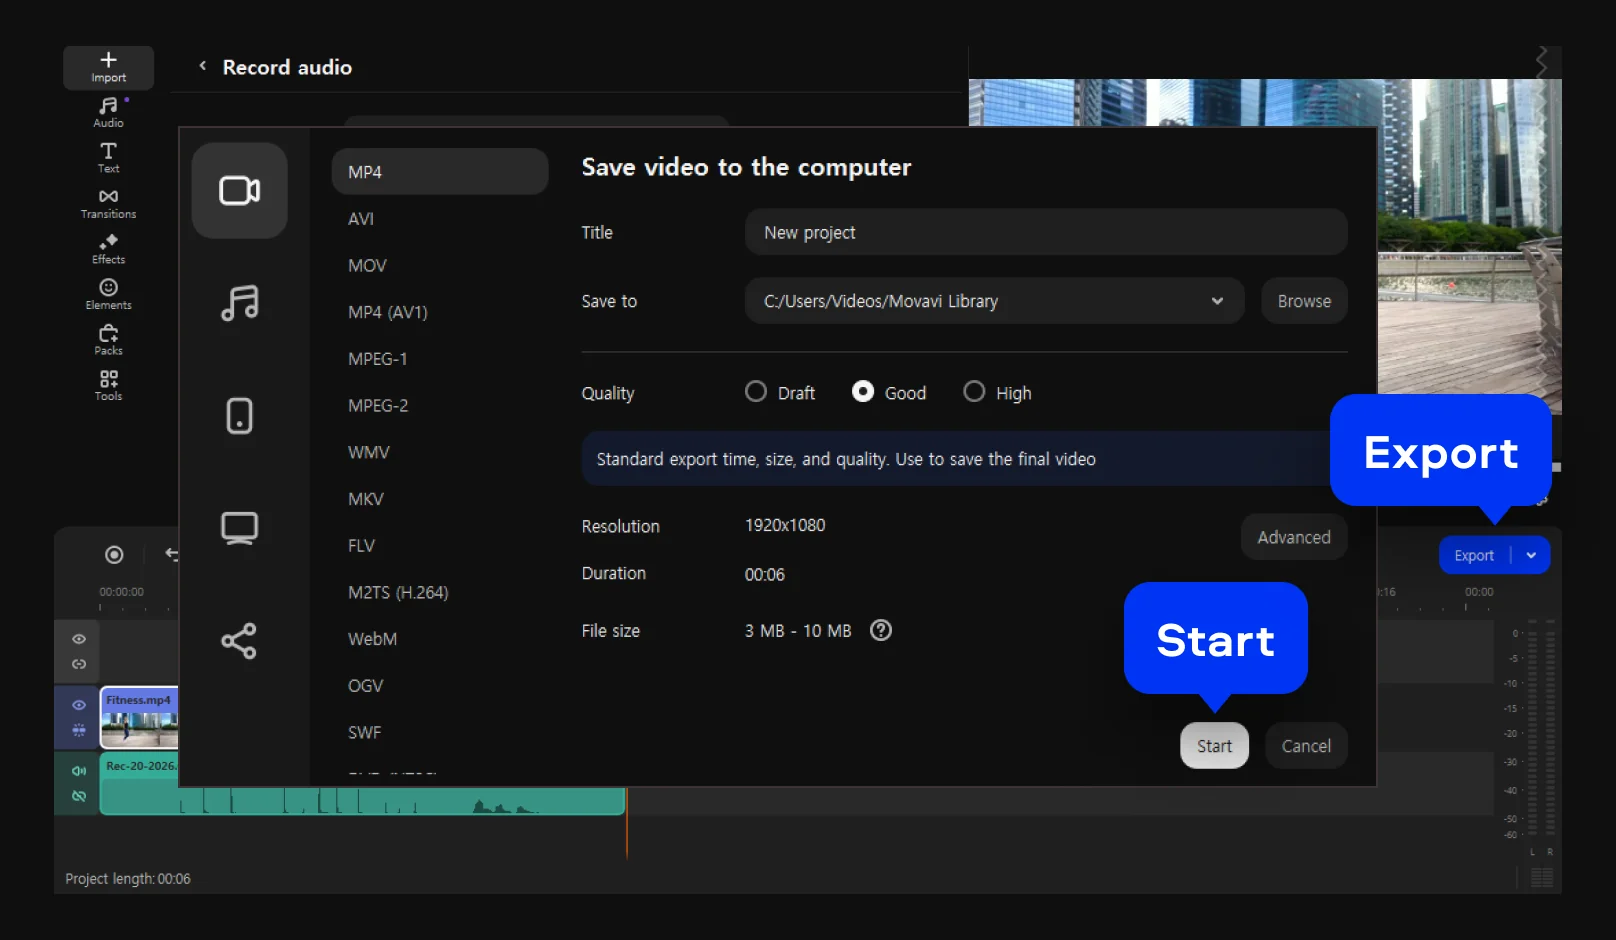Choose the mobile device export icon
1616x940 pixels.
[x=239, y=416]
